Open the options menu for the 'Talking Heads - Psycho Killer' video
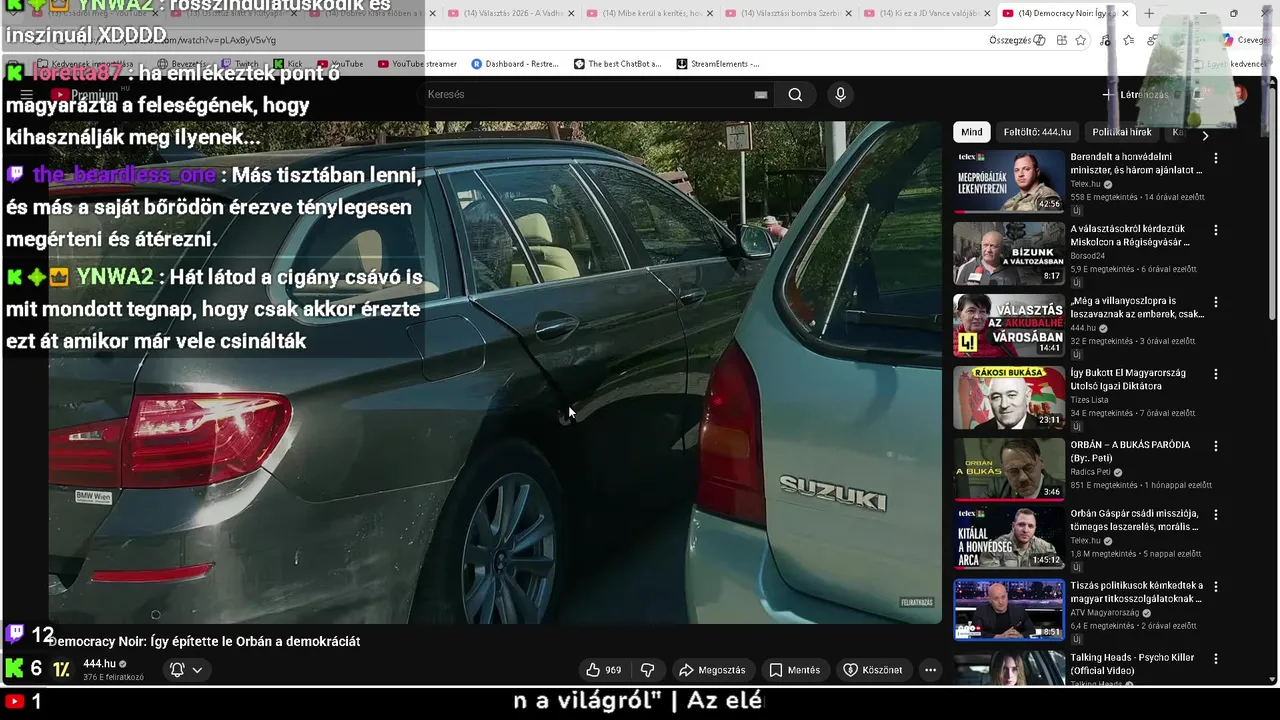Image resolution: width=1280 pixels, height=720 pixels. pyautogui.click(x=1216, y=659)
